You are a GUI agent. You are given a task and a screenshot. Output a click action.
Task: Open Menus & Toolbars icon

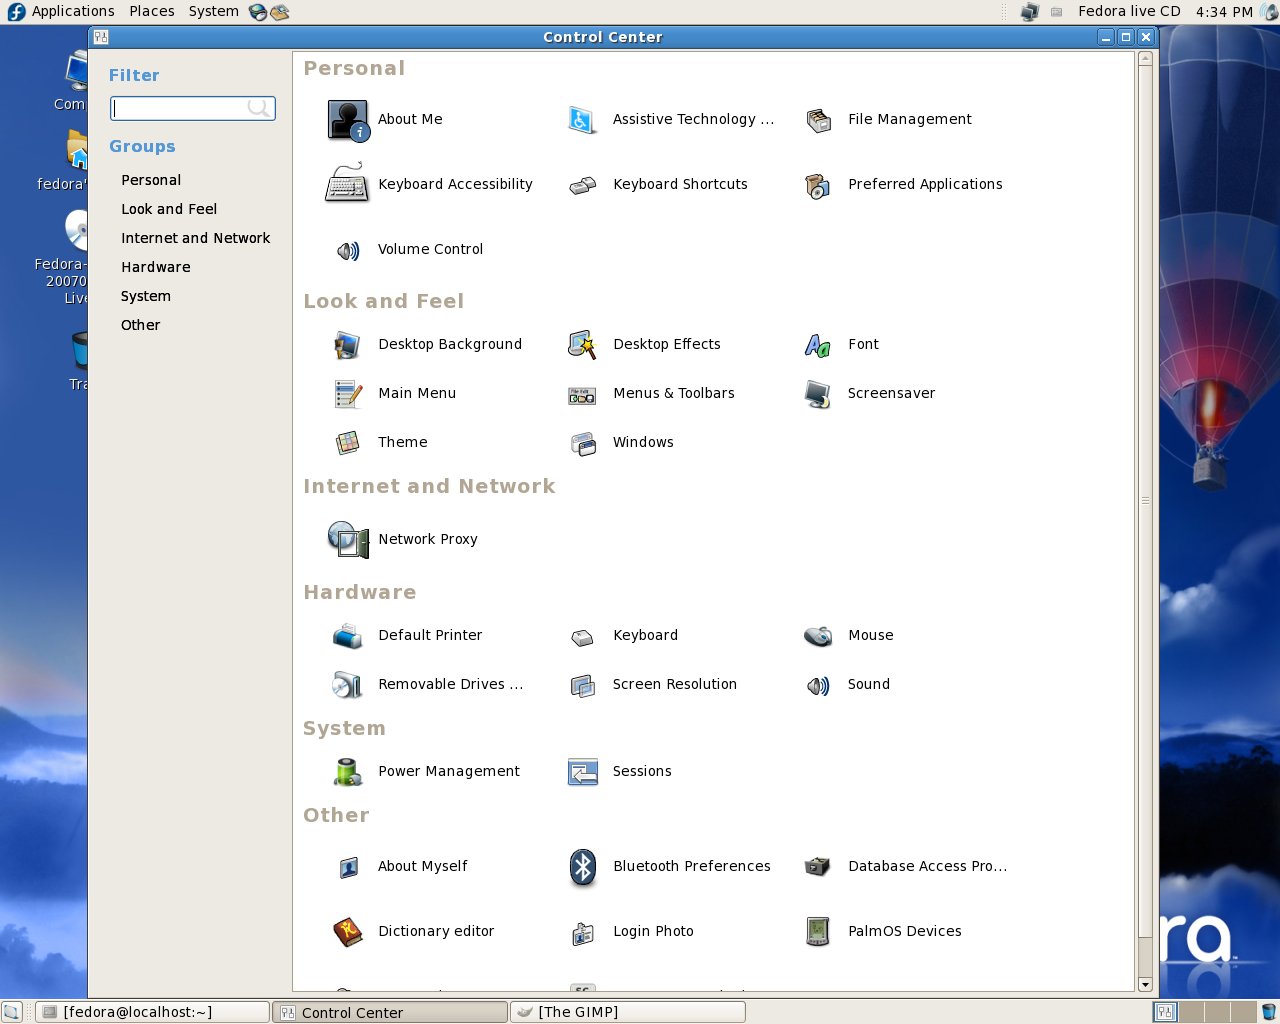582,394
